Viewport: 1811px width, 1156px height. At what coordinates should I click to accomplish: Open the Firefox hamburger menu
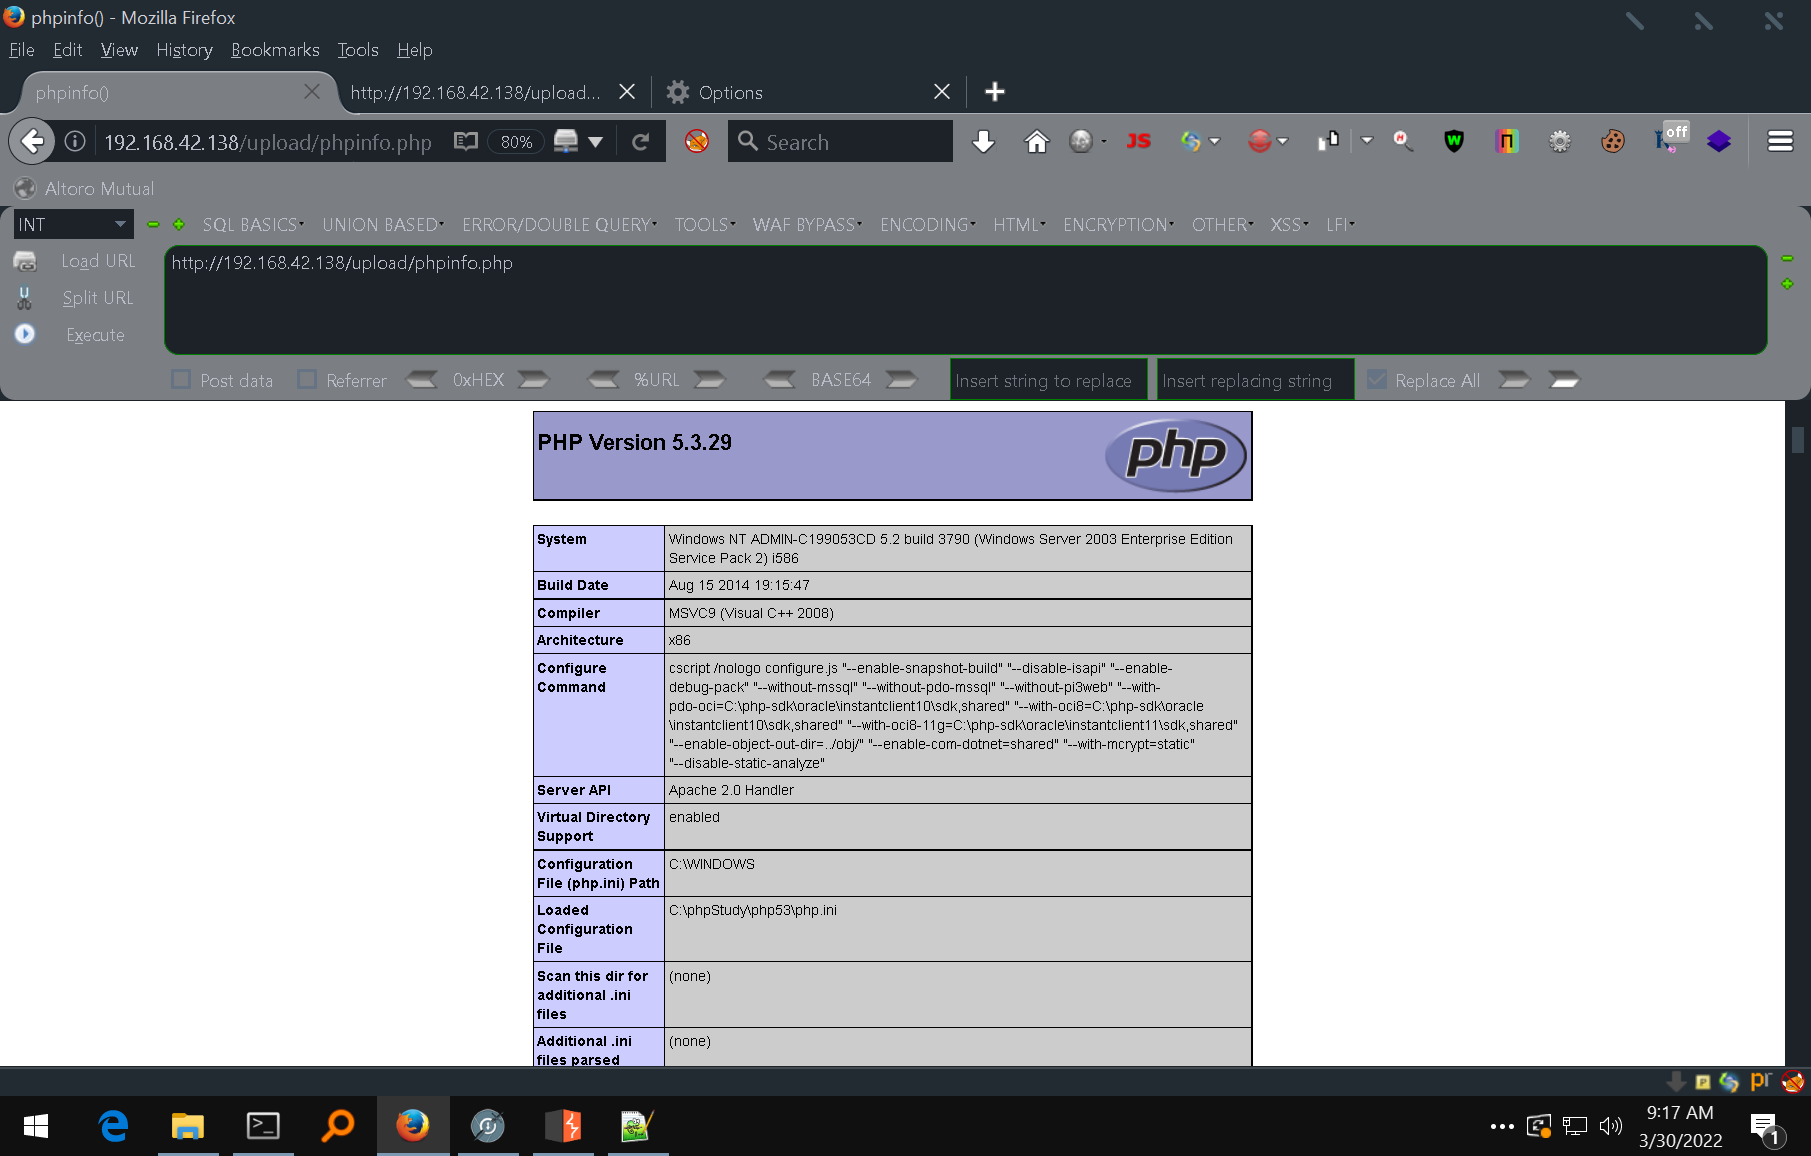[1780, 142]
